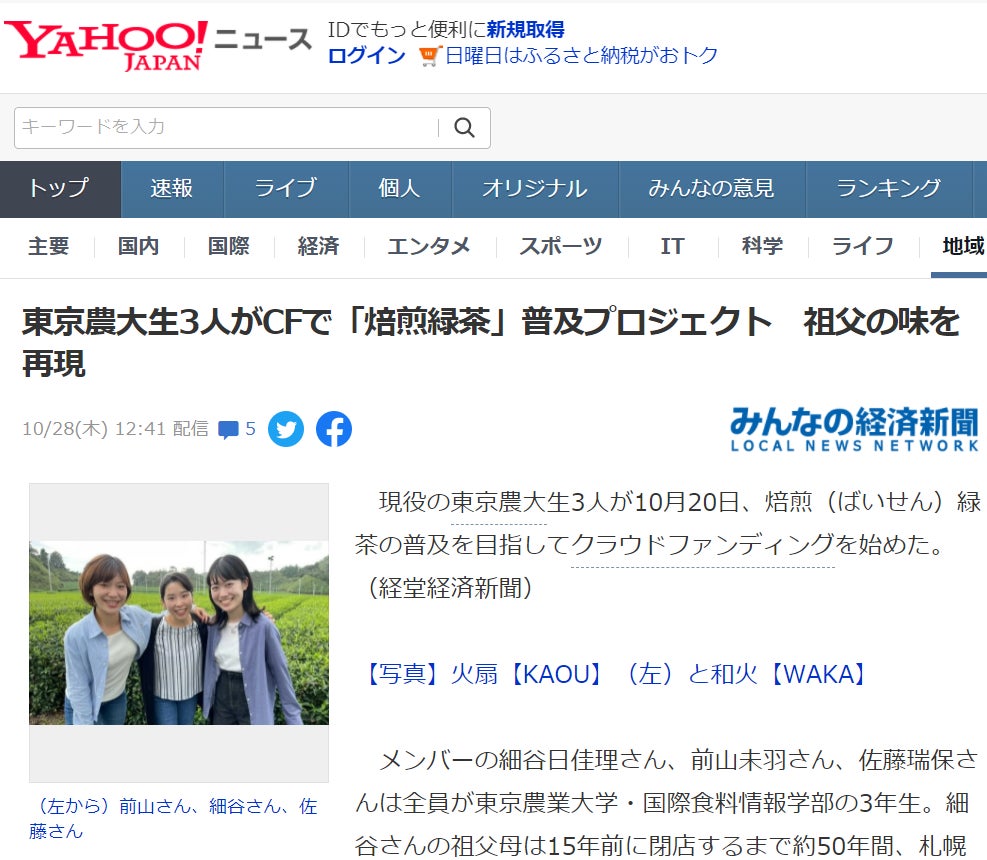Open the クラウドファンディング keyword link
This screenshot has width=987, height=860.
(x=702, y=545)
